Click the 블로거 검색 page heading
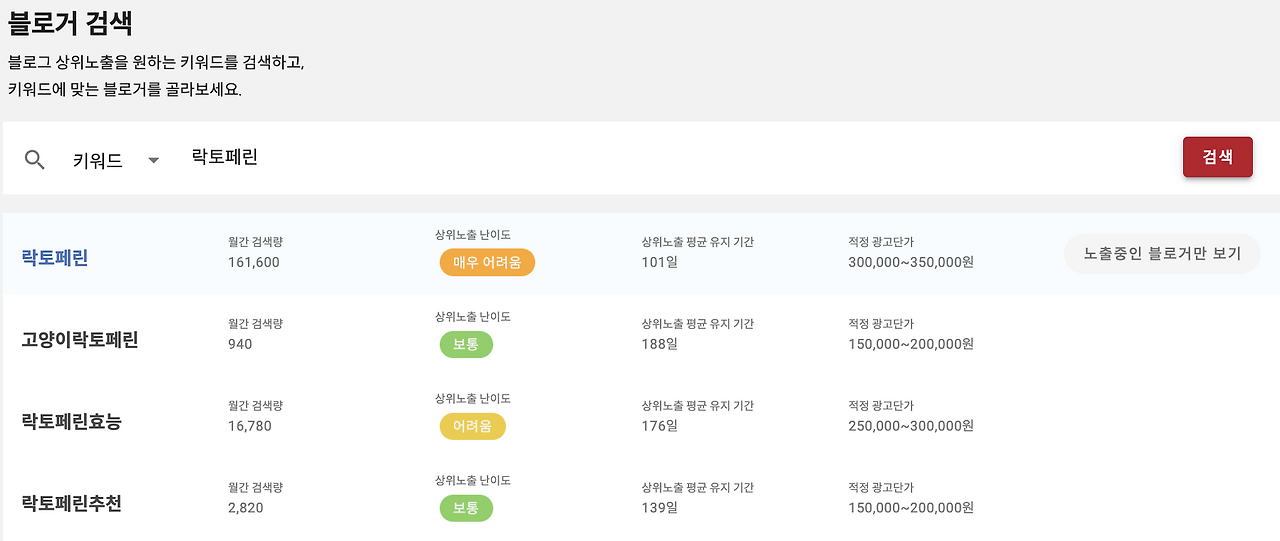1280x541 pixels. (70, 22)
